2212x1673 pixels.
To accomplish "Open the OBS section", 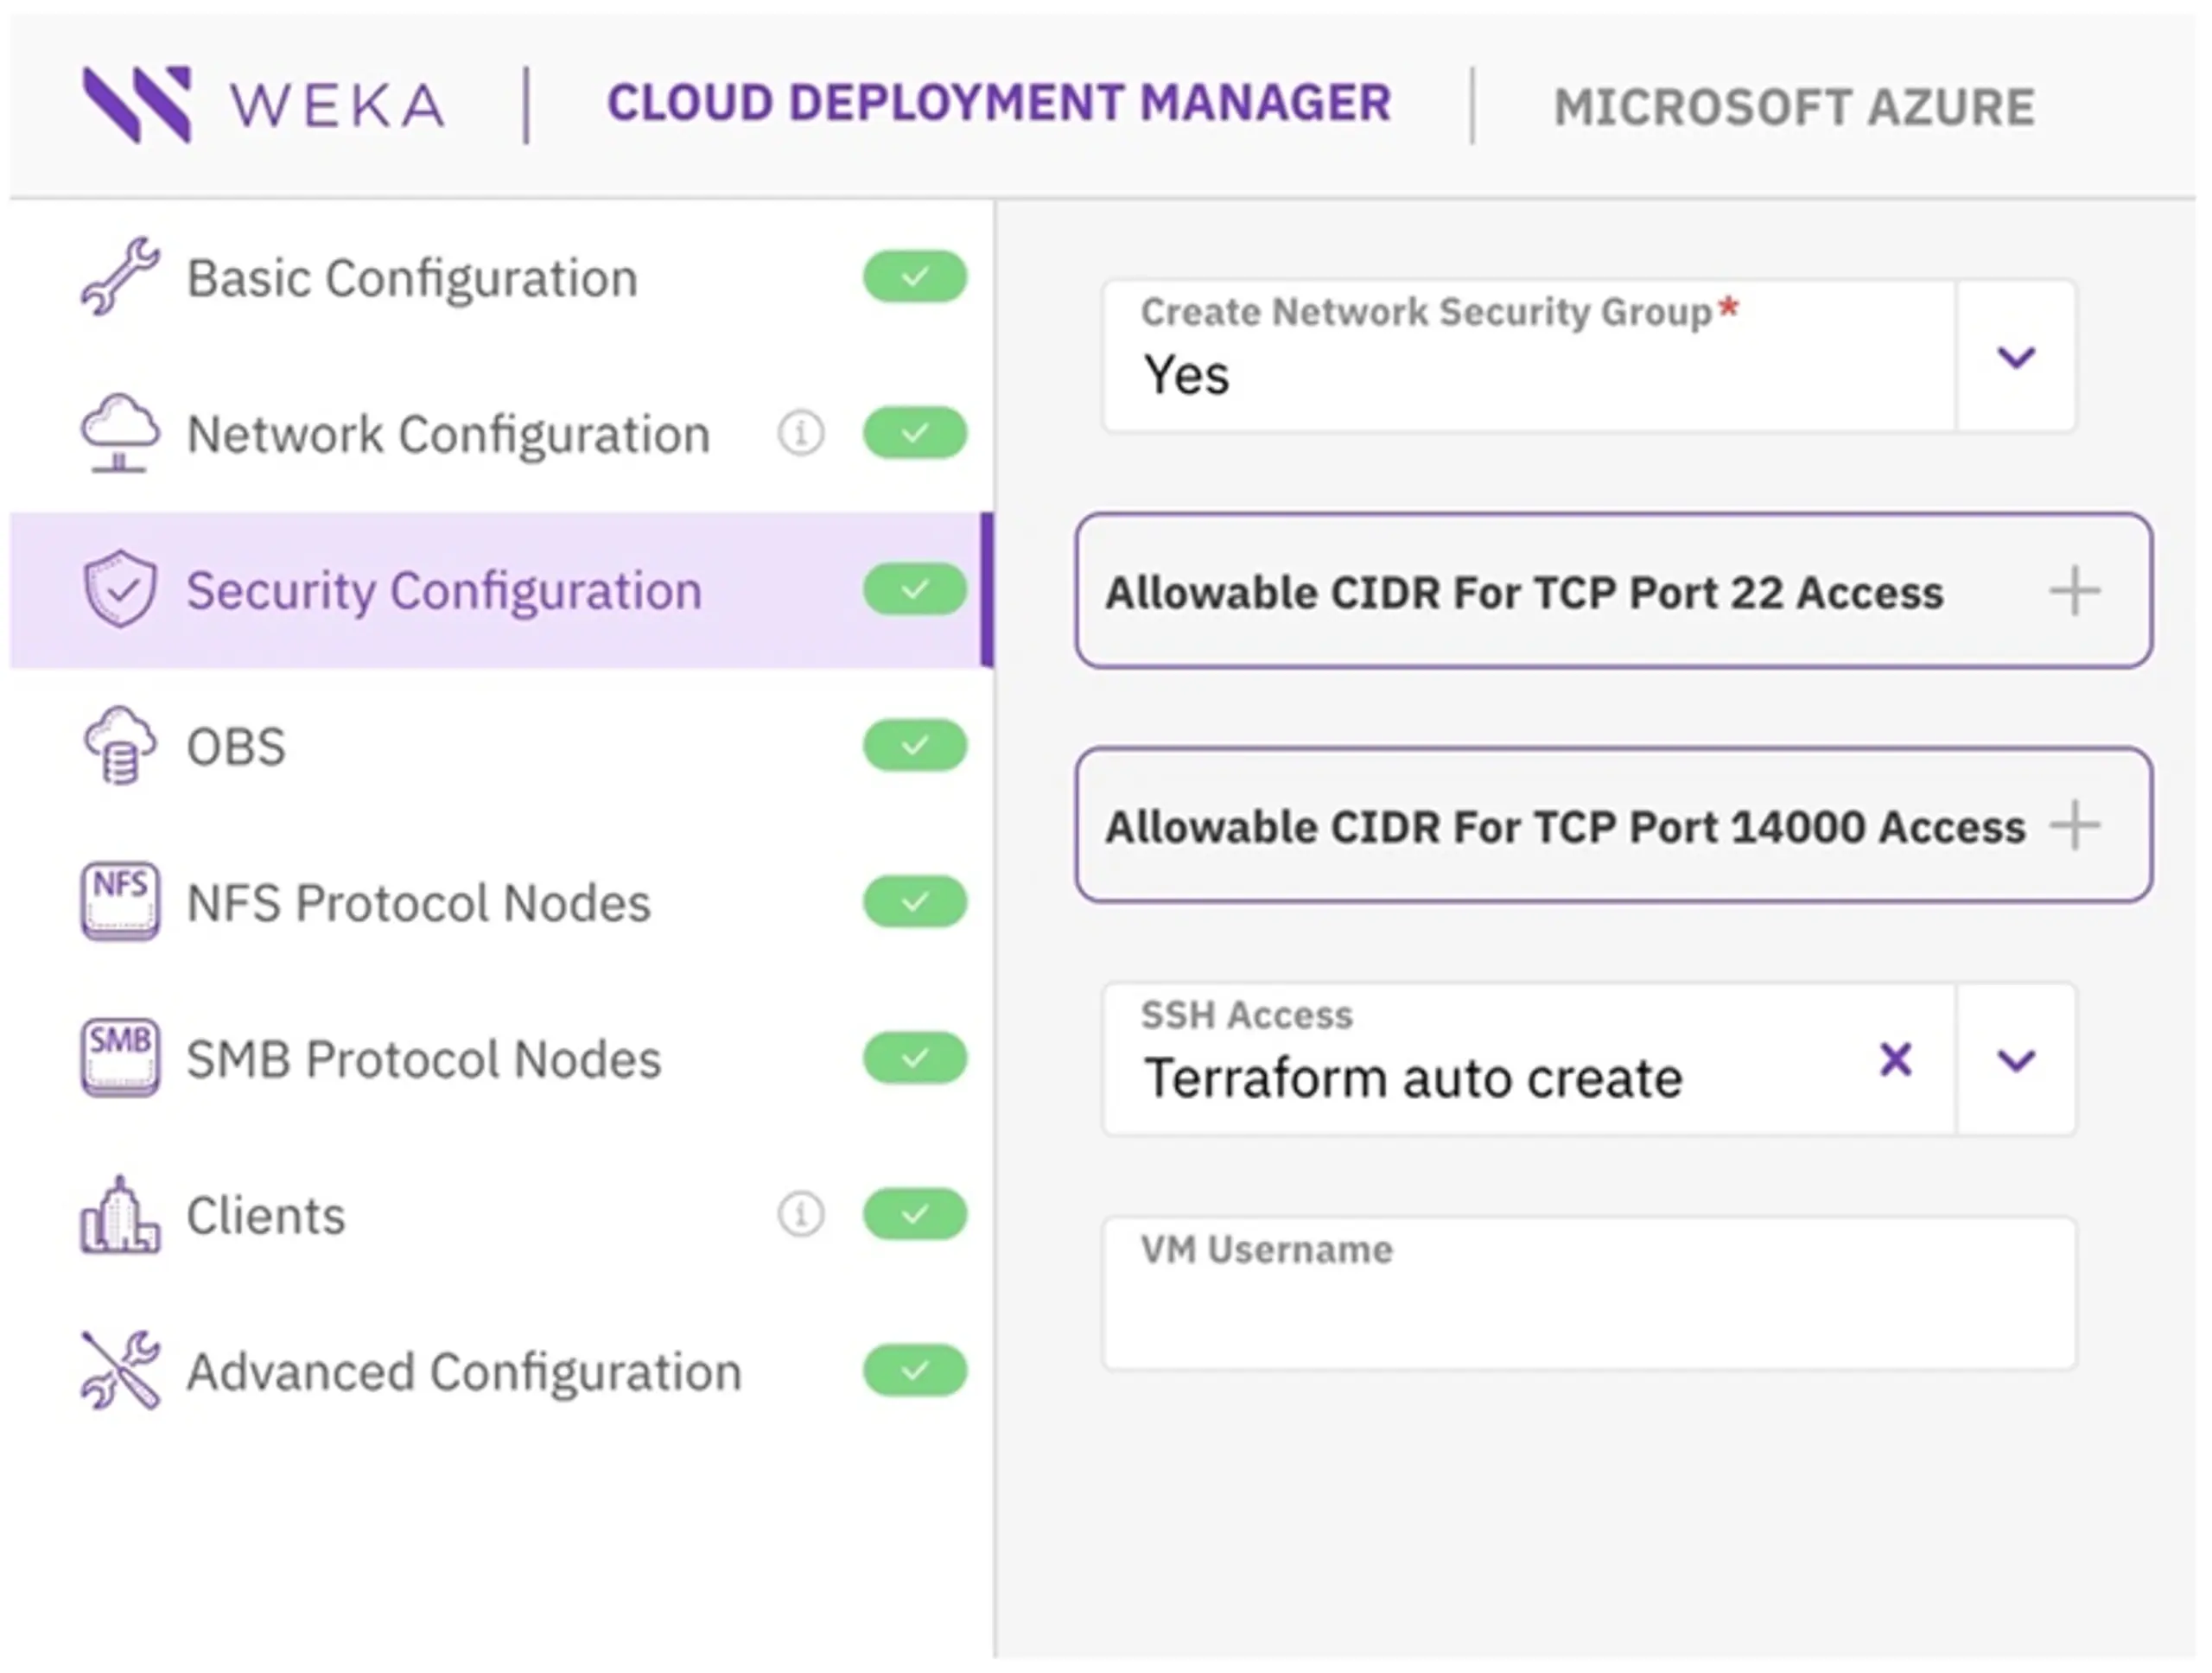I will click(501, 746).
